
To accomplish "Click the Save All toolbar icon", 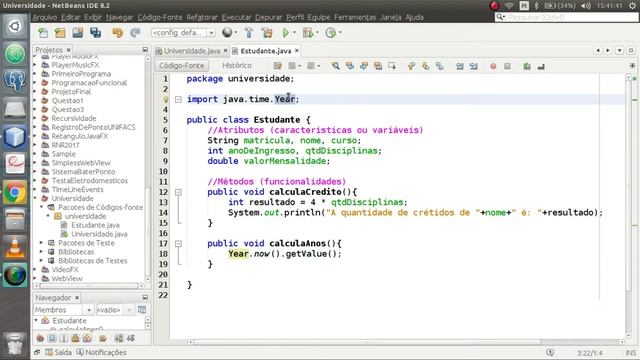I will click(x=96, y=33).
